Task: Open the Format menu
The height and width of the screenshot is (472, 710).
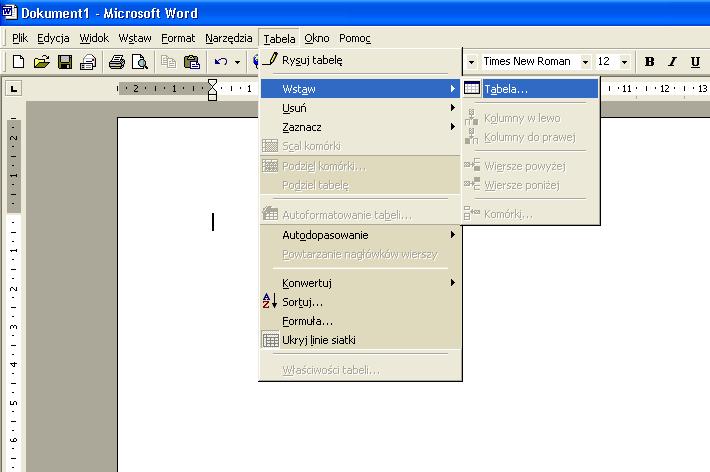Action: pos(178,38)
